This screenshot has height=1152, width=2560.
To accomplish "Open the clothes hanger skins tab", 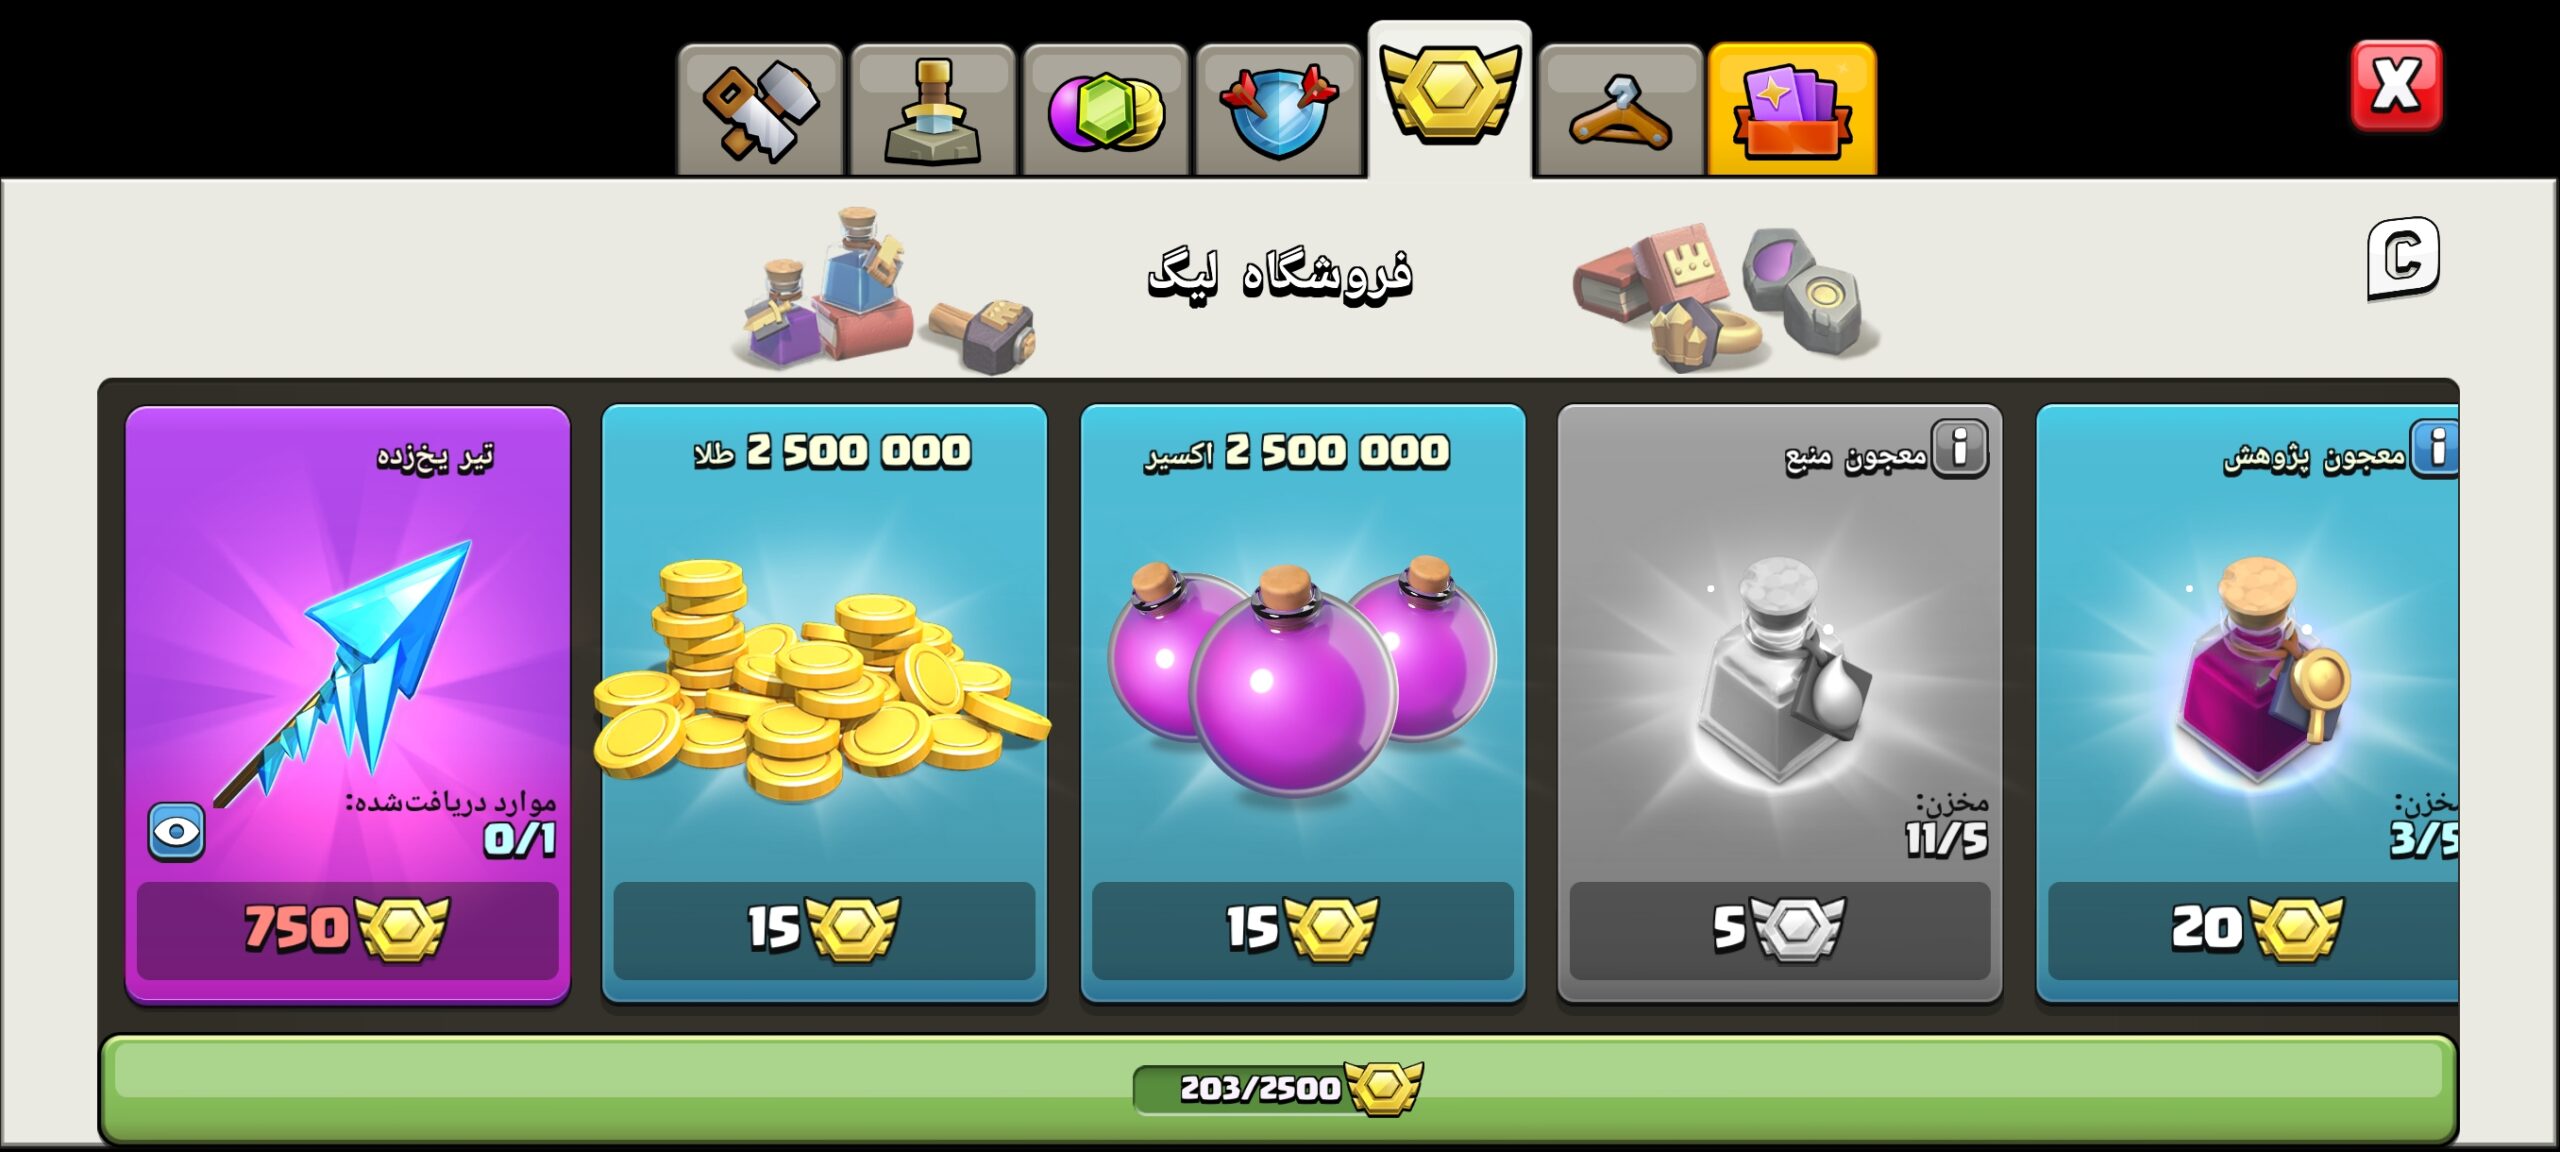I will coord(1621,110).
